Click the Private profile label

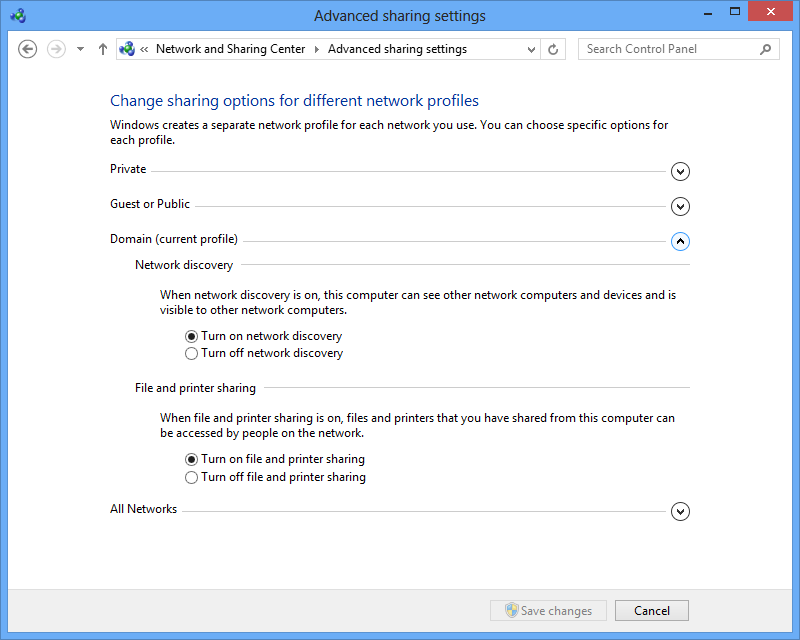pos(128,169)
